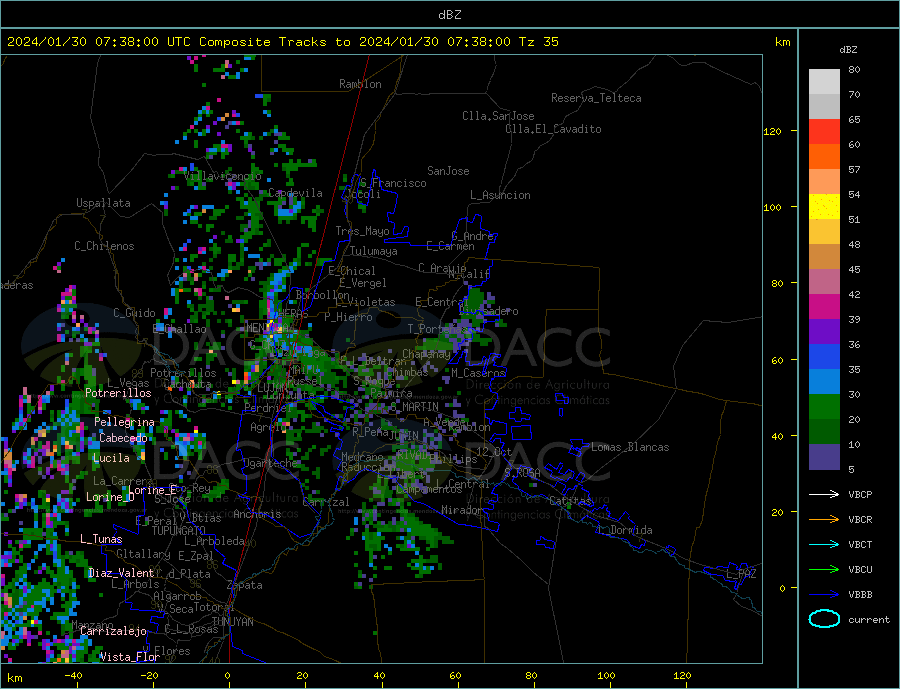
Task: Click the UTC Composite Tracks timestamp header
Action: [x=282, y=42]
